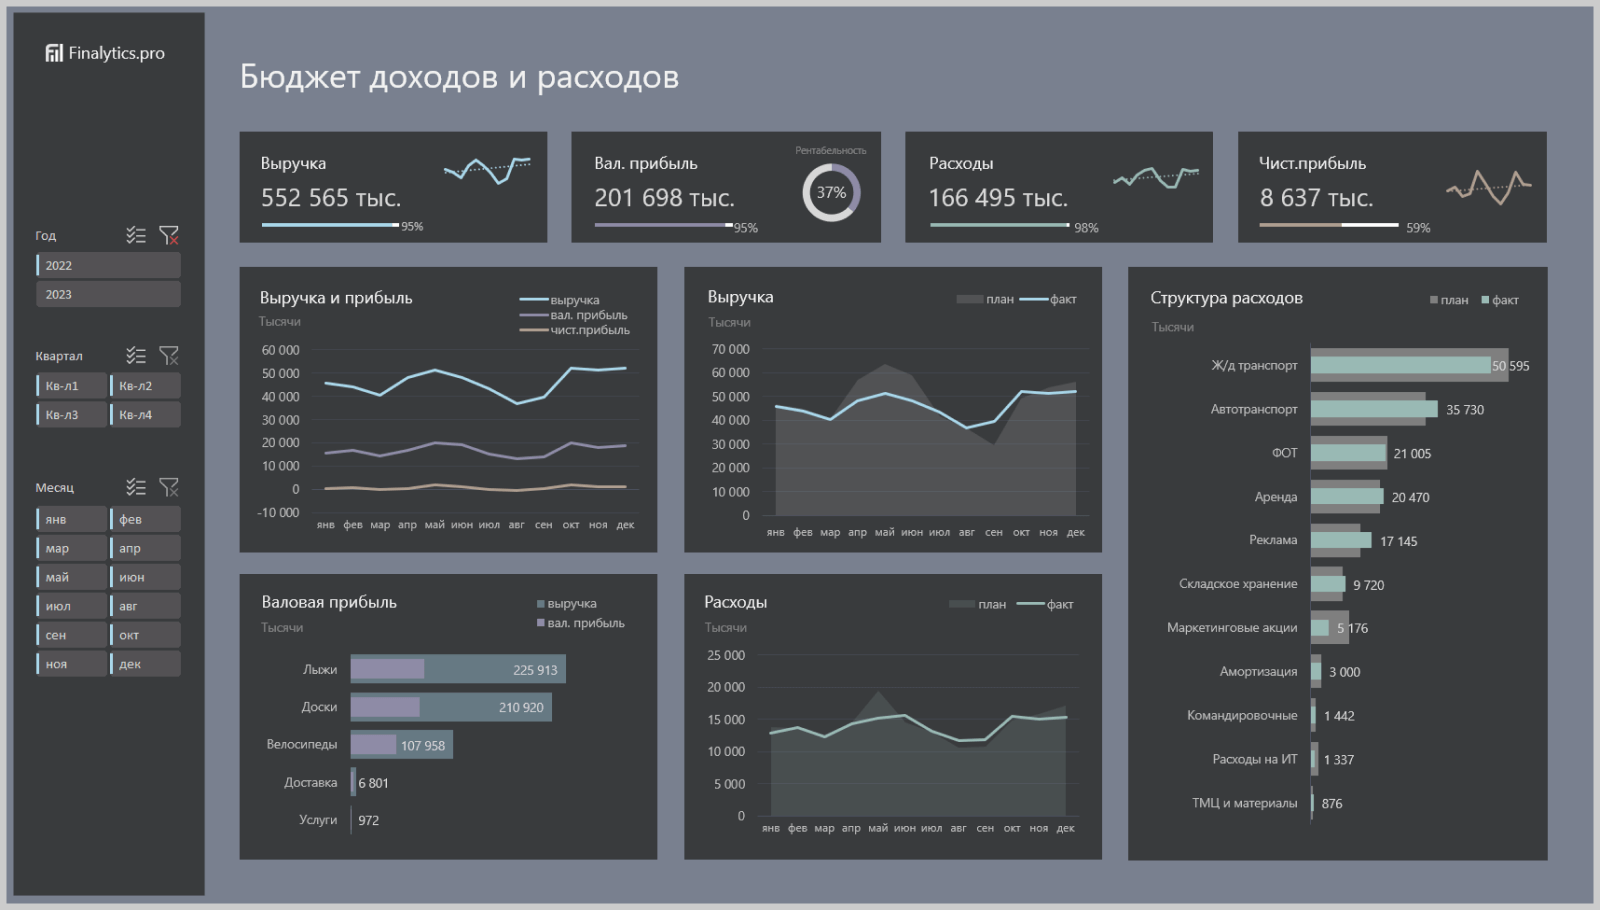Select month фев in the slicer
This screenshot has width=1600, height=910.
(145, 519)
